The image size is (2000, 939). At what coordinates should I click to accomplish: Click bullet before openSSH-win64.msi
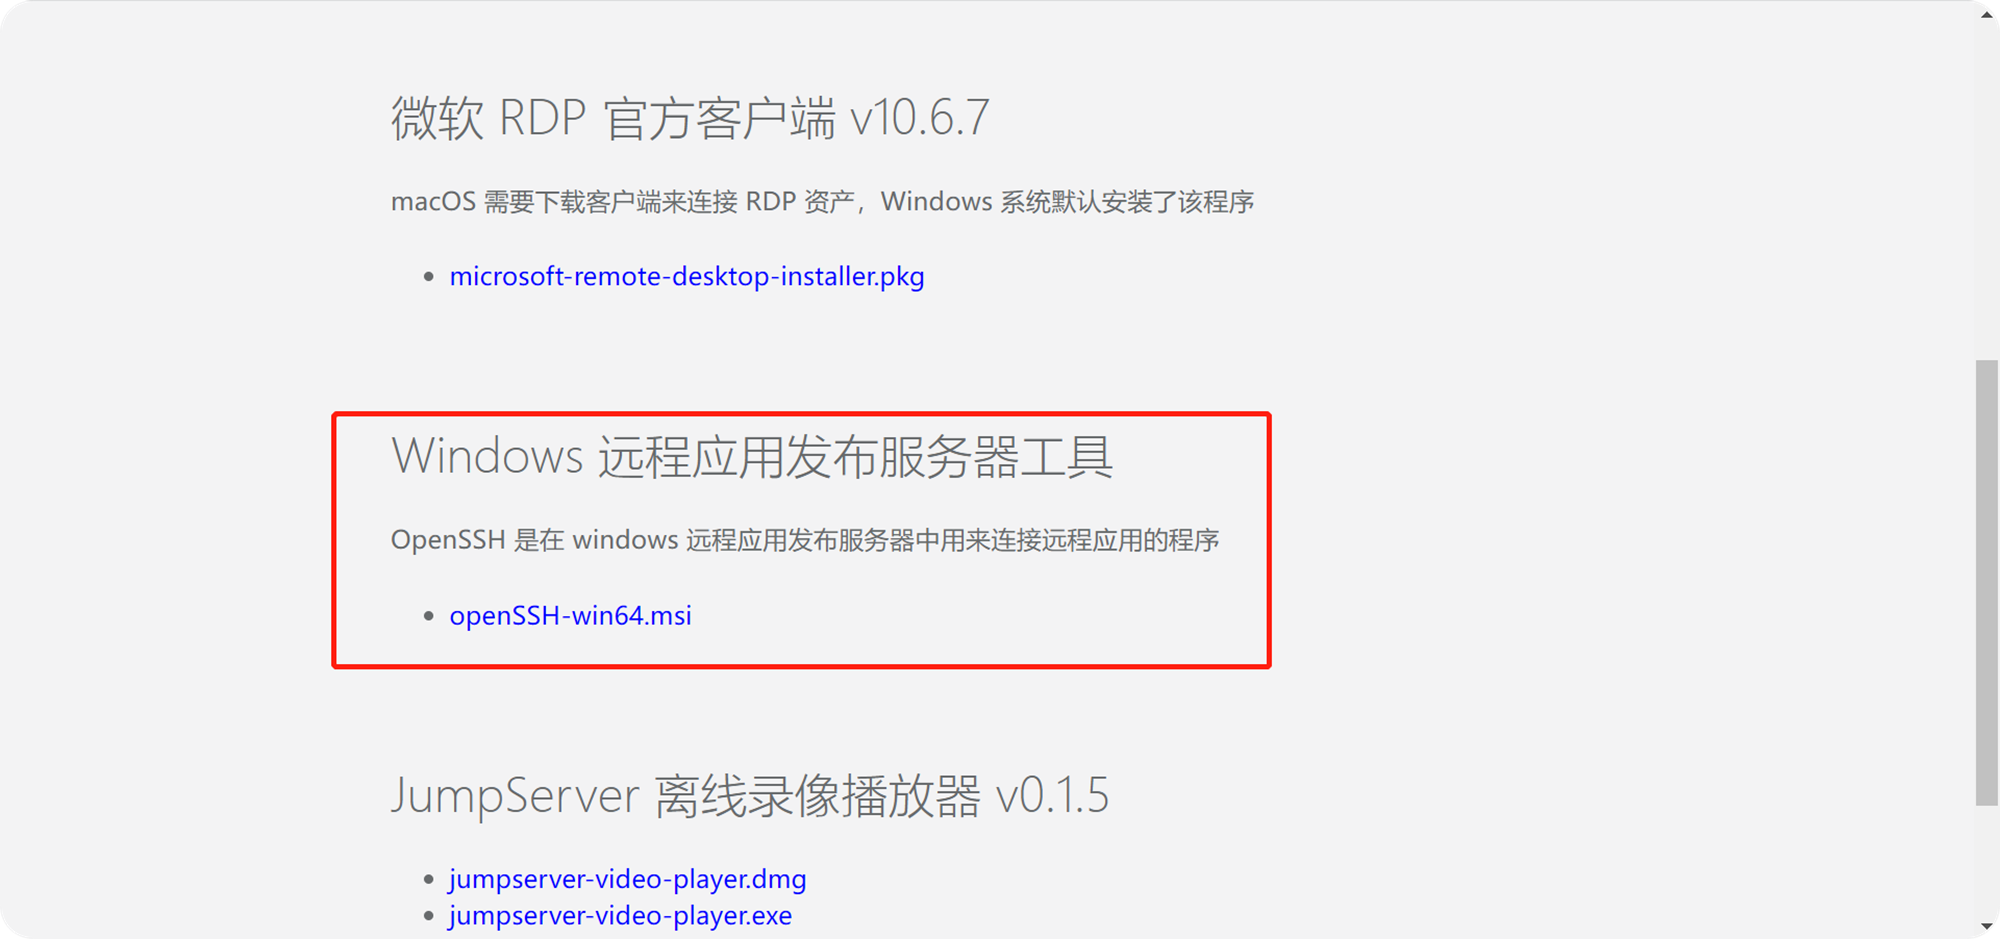[429, 616]
